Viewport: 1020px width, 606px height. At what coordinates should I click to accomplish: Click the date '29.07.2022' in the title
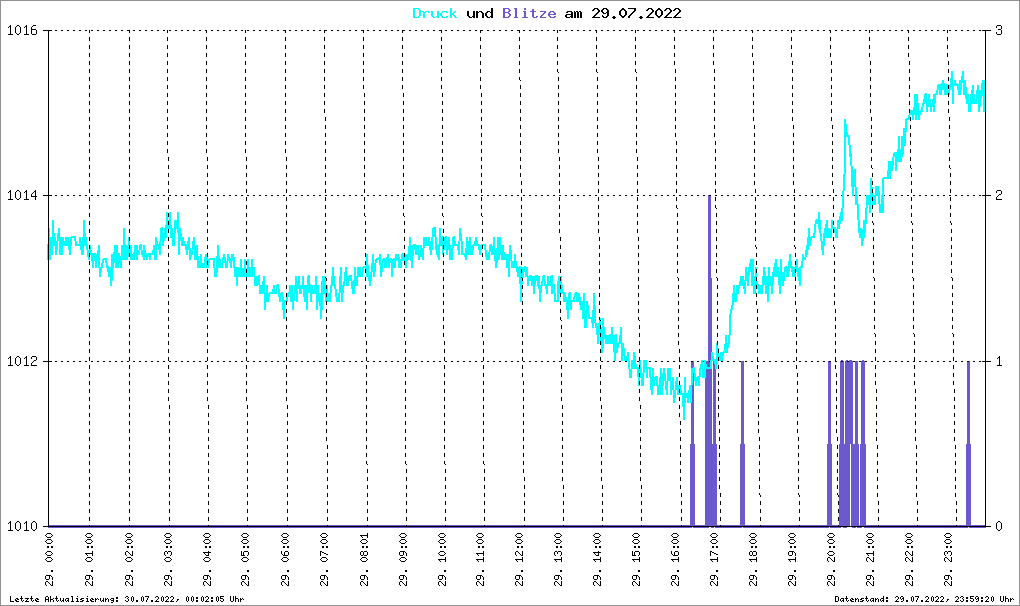(x=636, y=13)
